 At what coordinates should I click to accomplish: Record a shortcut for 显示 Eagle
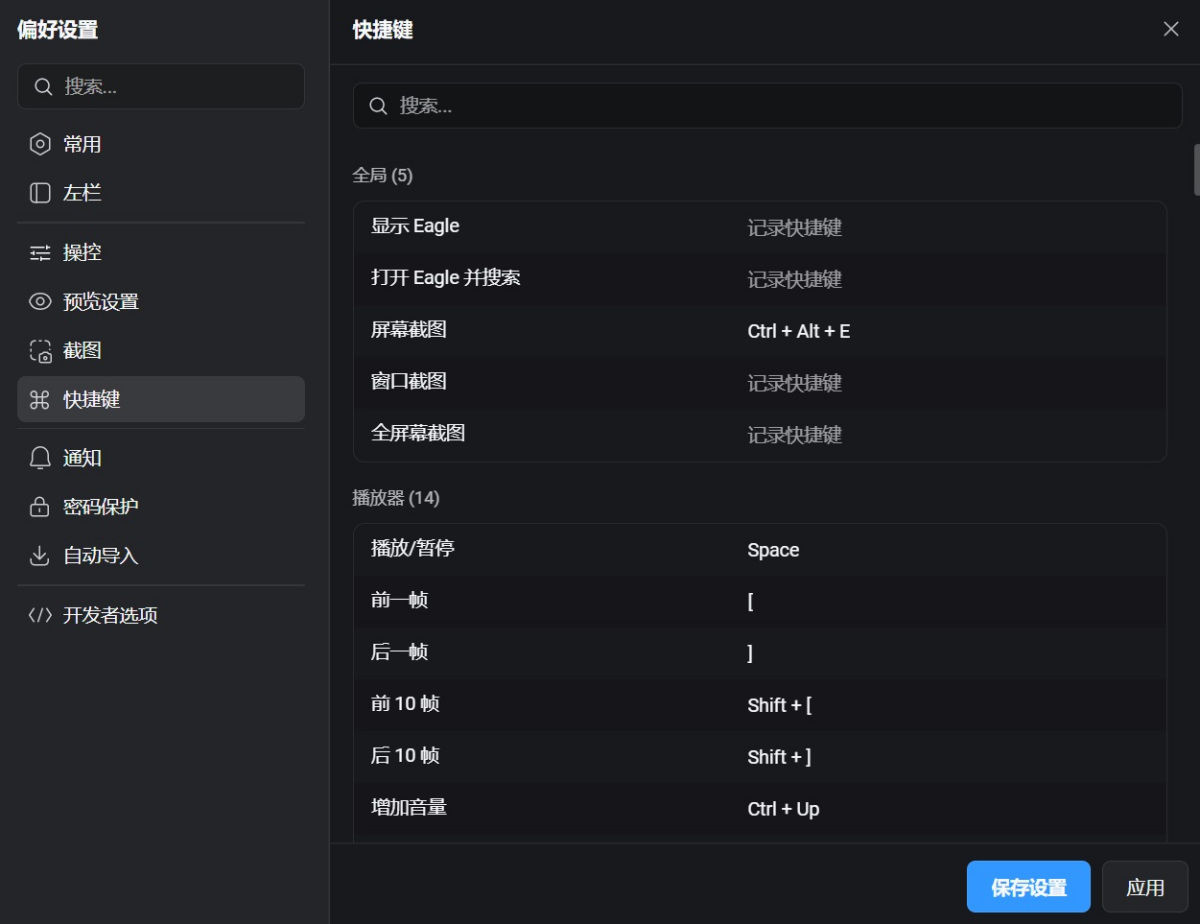794,228
